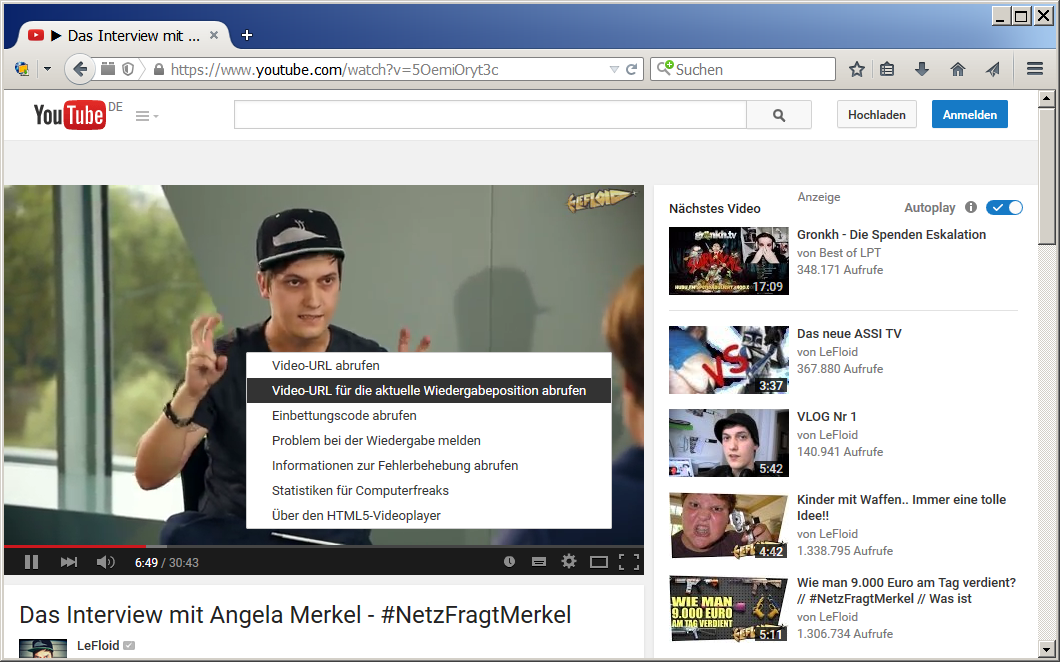Screen dimensions: 1060x662
Task: Go back with browser back arrow
Action: point(80,69)
